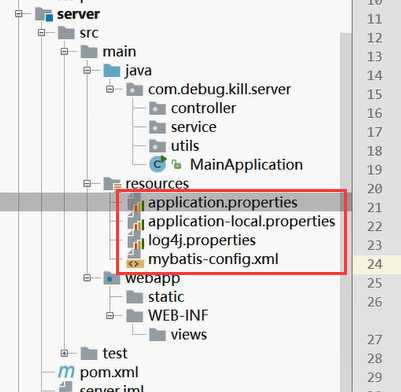Viewport: 401px width, 392px height.
Task: Select the WEB-INF folder name
Action: pos(178,316)
